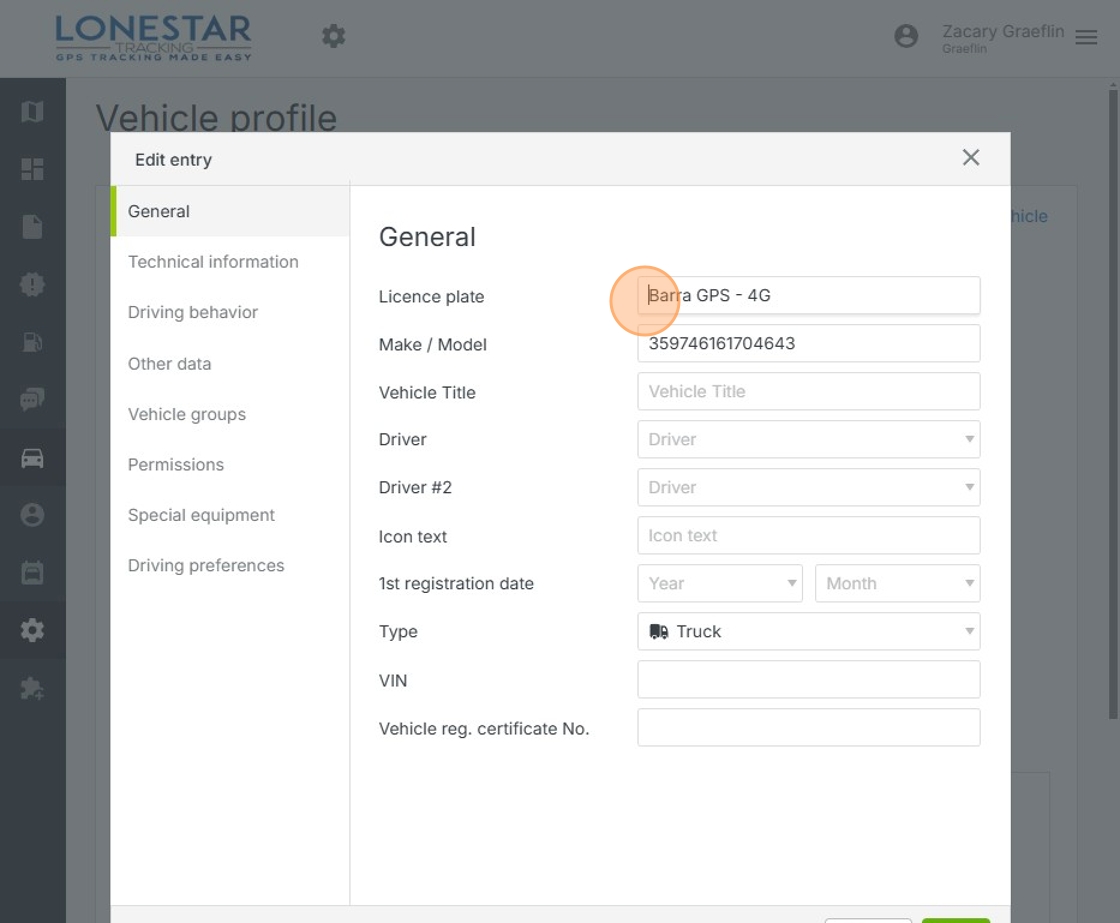
Task: Switch to Driving behavior tab
Action: [x=193, y=312]
